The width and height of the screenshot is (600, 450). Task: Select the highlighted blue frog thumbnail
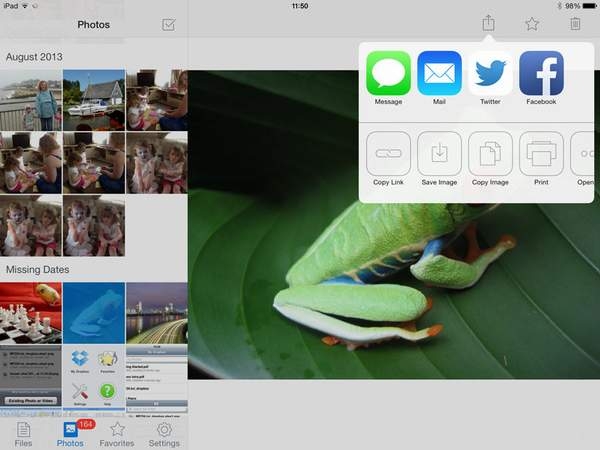94,313
